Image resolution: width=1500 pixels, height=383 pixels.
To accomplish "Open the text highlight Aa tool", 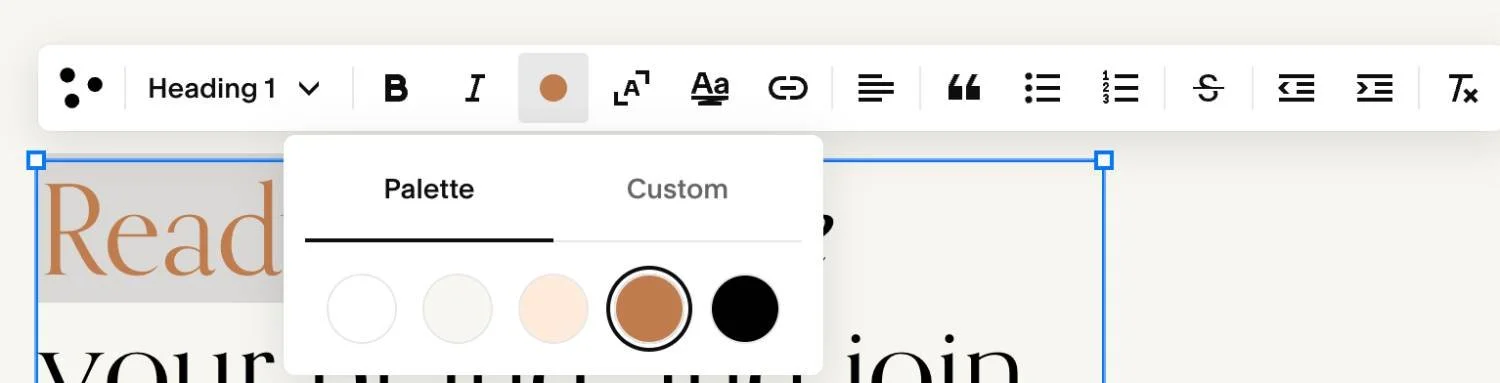I will click(x=710, y=88).
